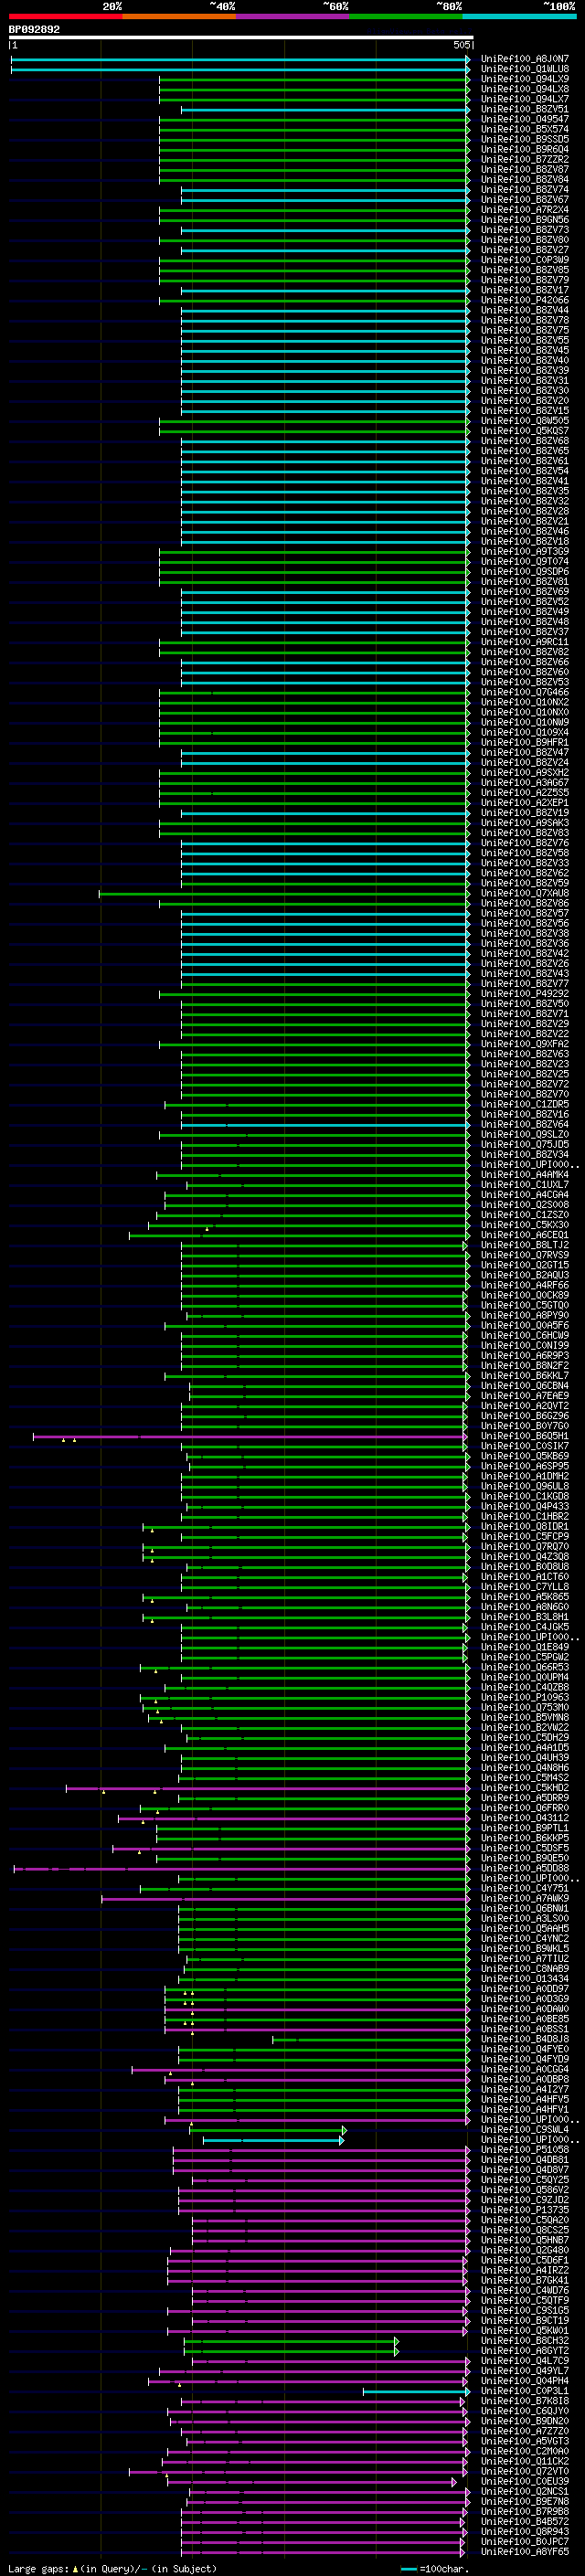Select the UniRef100_P42066 label
Viewport: 585px width, 2576px height.
[525, 300]
